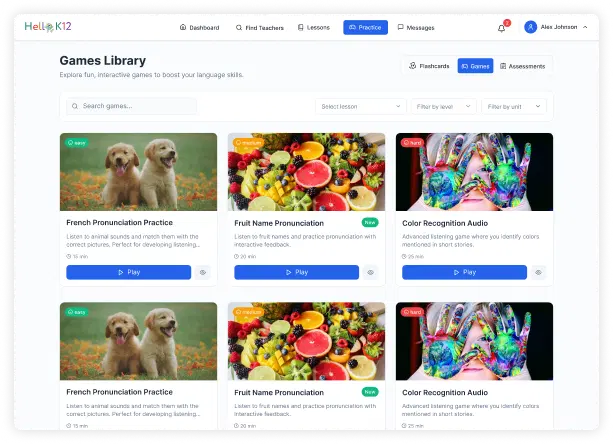This screenshot has height=444, width=613.
Task: Switch to the Flashcards tab
Action: 429,66
